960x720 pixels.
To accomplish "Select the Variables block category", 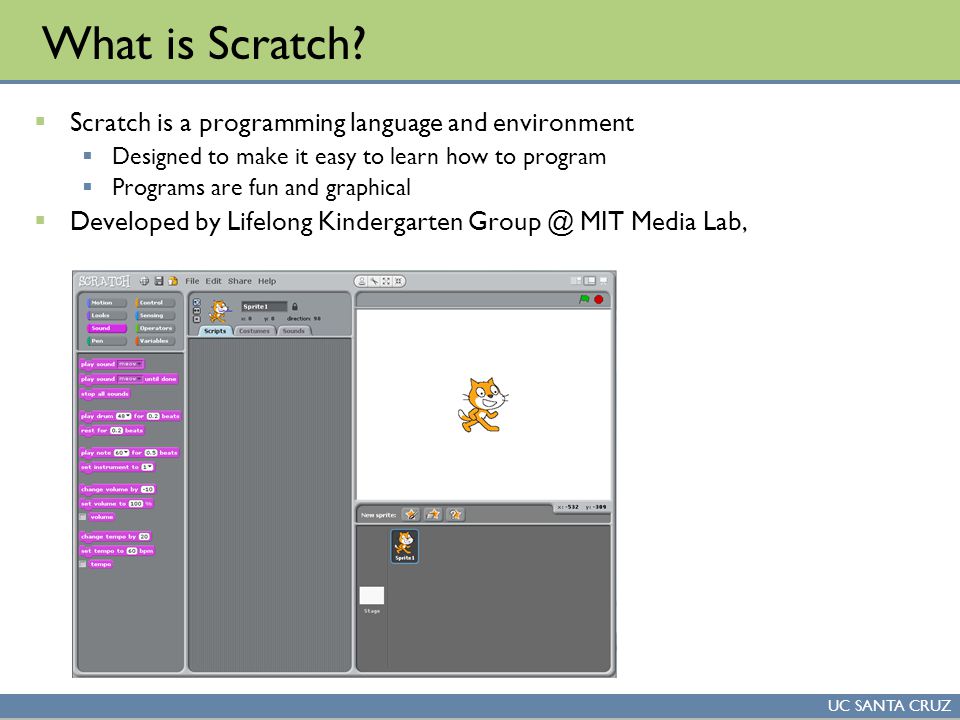I will 156,340.
